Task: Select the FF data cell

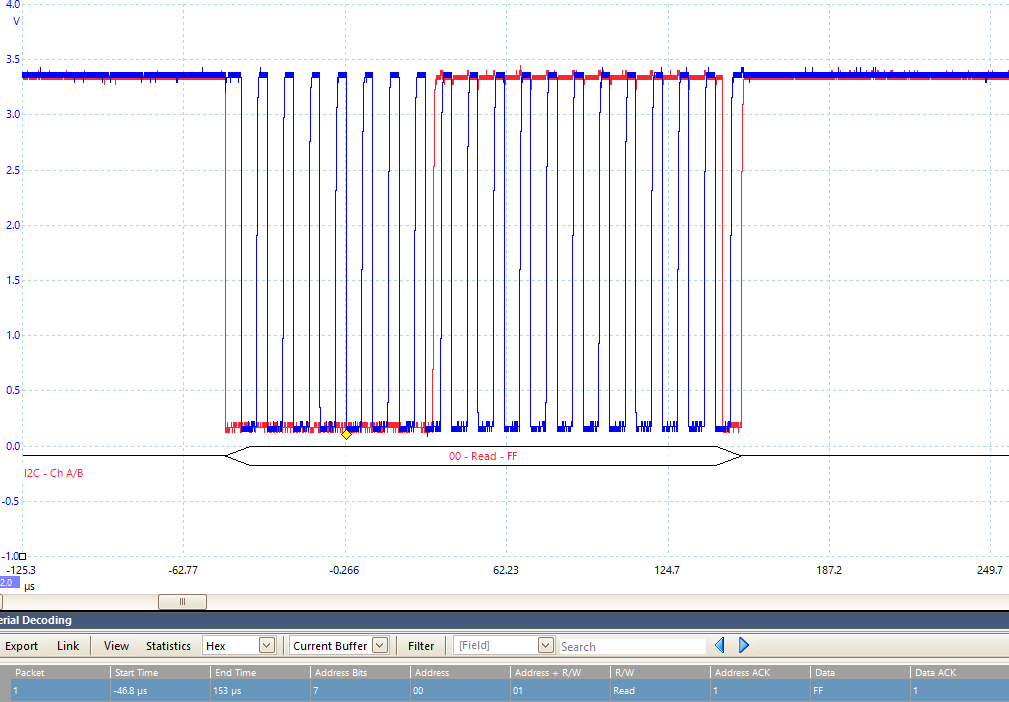Action: pos(860,690)
